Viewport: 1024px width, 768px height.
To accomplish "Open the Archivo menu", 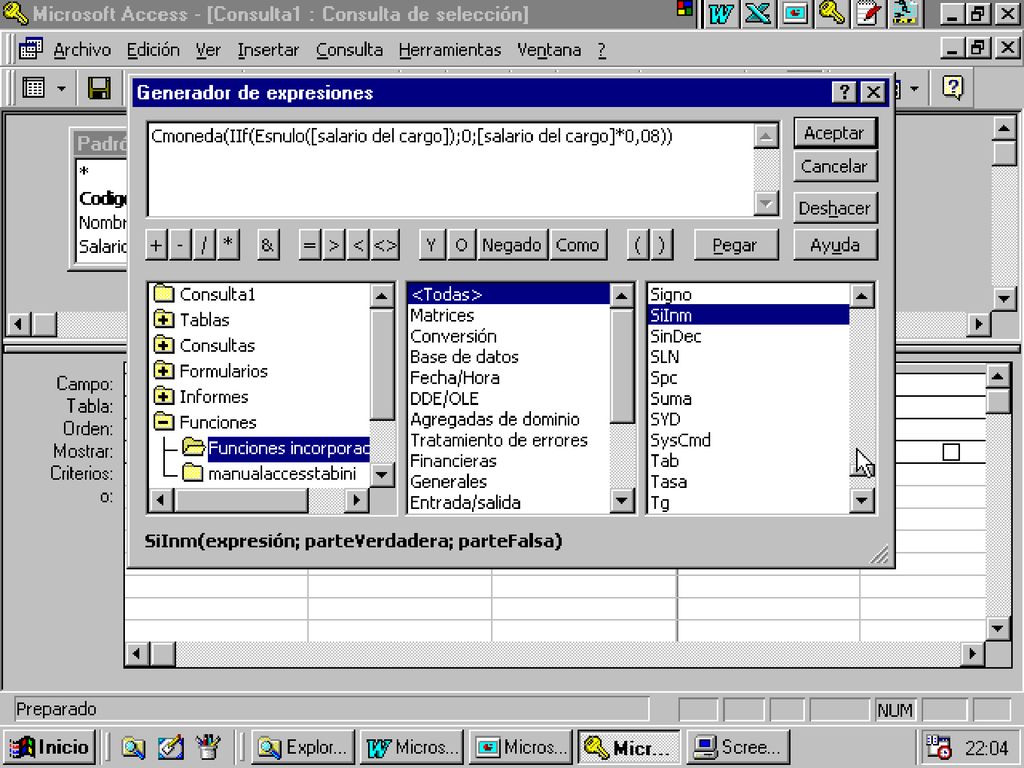I will coord(82,50).
